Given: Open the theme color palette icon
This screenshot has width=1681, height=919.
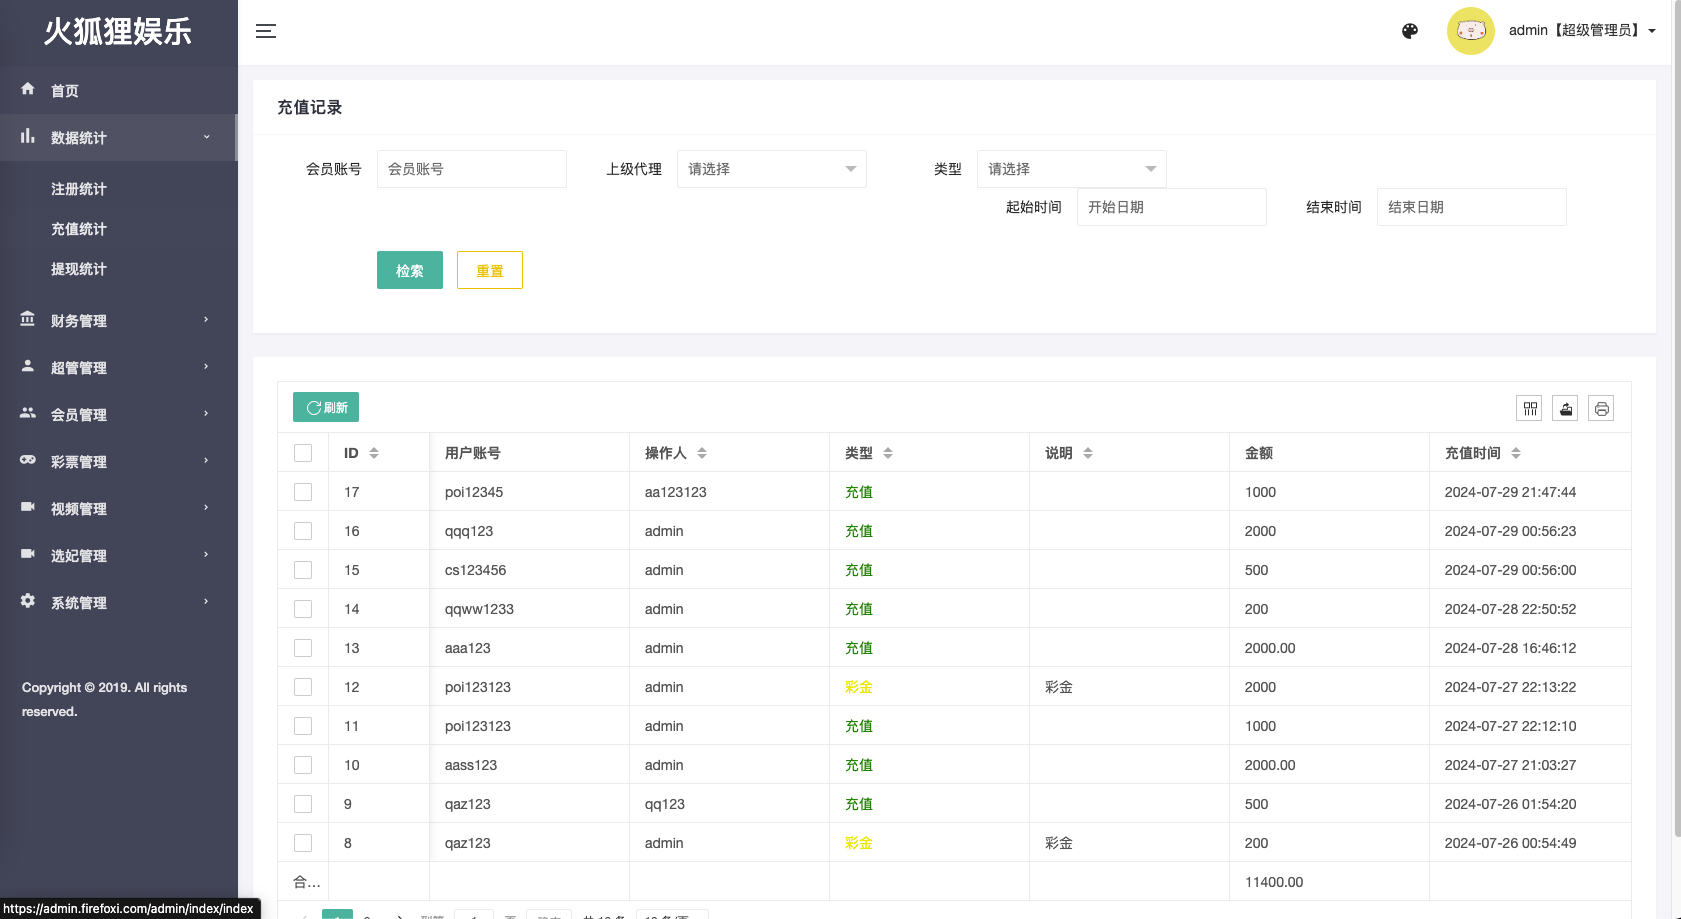Looking at the screenshot, I should tap(1410, 31).
